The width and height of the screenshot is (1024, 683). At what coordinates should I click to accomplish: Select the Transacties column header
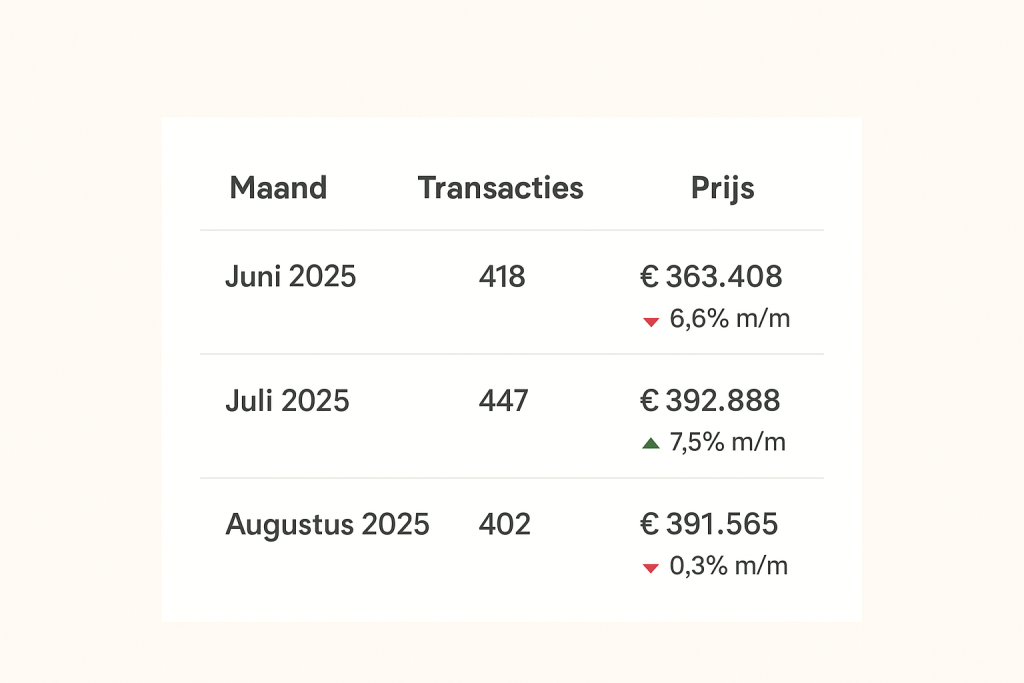click(500, 188)
